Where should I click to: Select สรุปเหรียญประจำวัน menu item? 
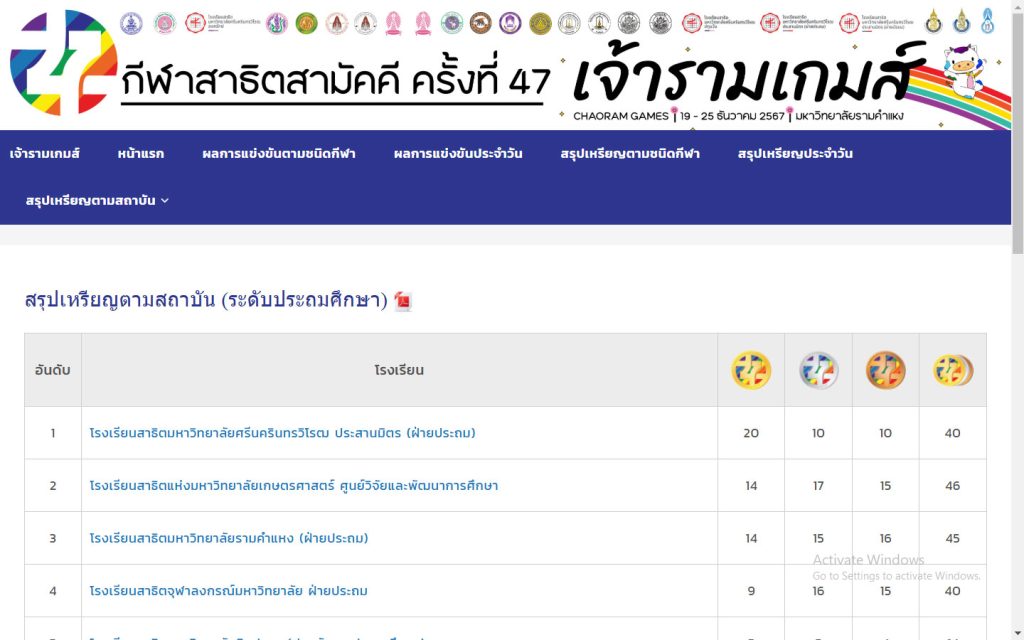794,154
